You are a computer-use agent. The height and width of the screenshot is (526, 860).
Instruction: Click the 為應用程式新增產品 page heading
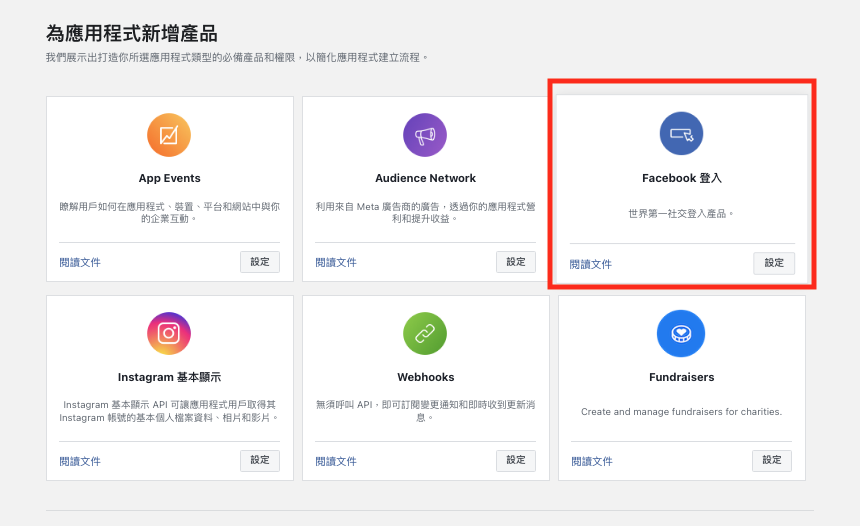pos(132,33)
